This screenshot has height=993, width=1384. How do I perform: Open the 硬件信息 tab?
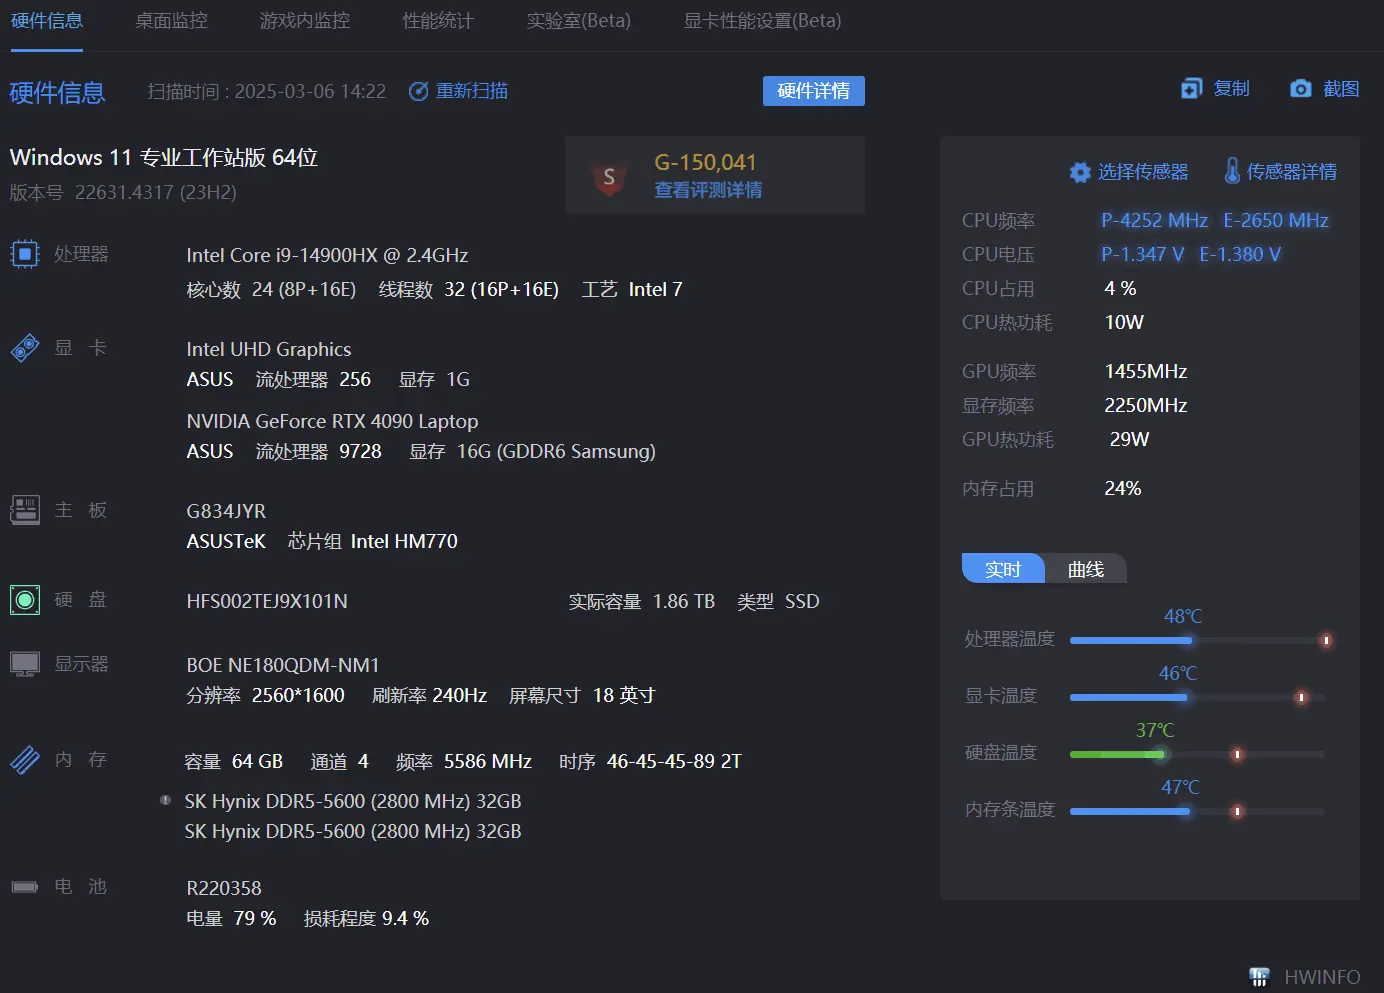click(x=47, y=21)
